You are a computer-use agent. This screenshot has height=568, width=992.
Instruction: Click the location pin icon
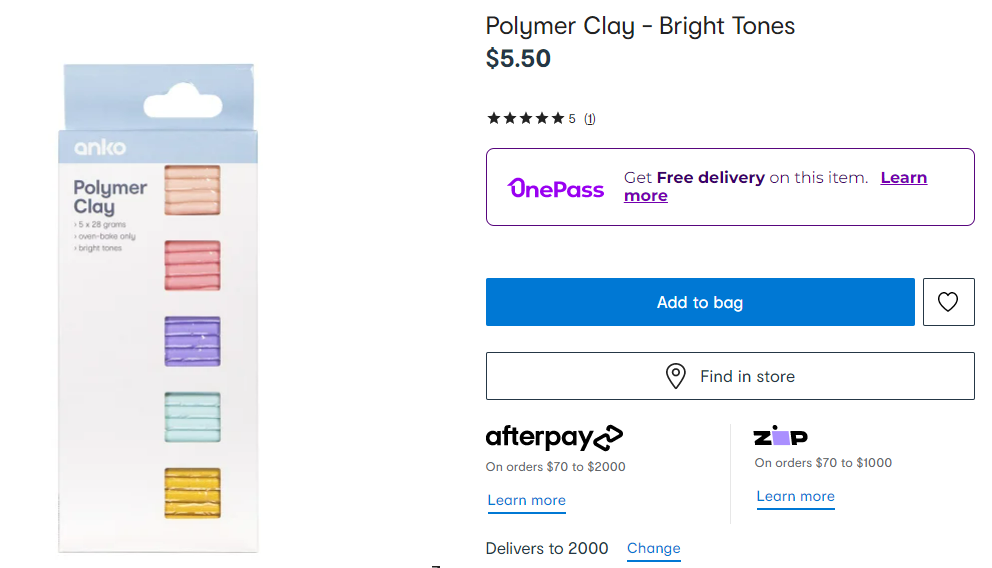(x=676, y=376)
